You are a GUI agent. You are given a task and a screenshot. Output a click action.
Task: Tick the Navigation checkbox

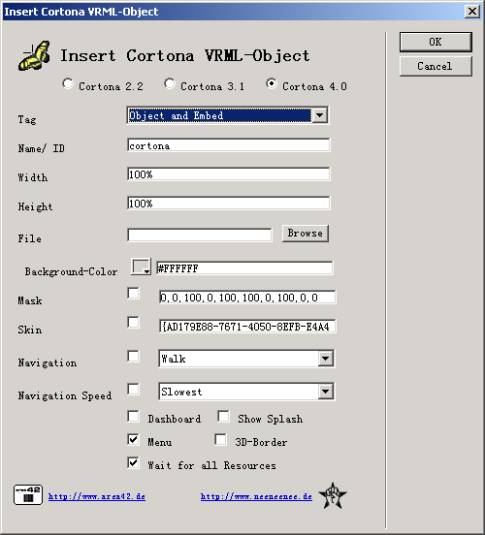point(133,356)
